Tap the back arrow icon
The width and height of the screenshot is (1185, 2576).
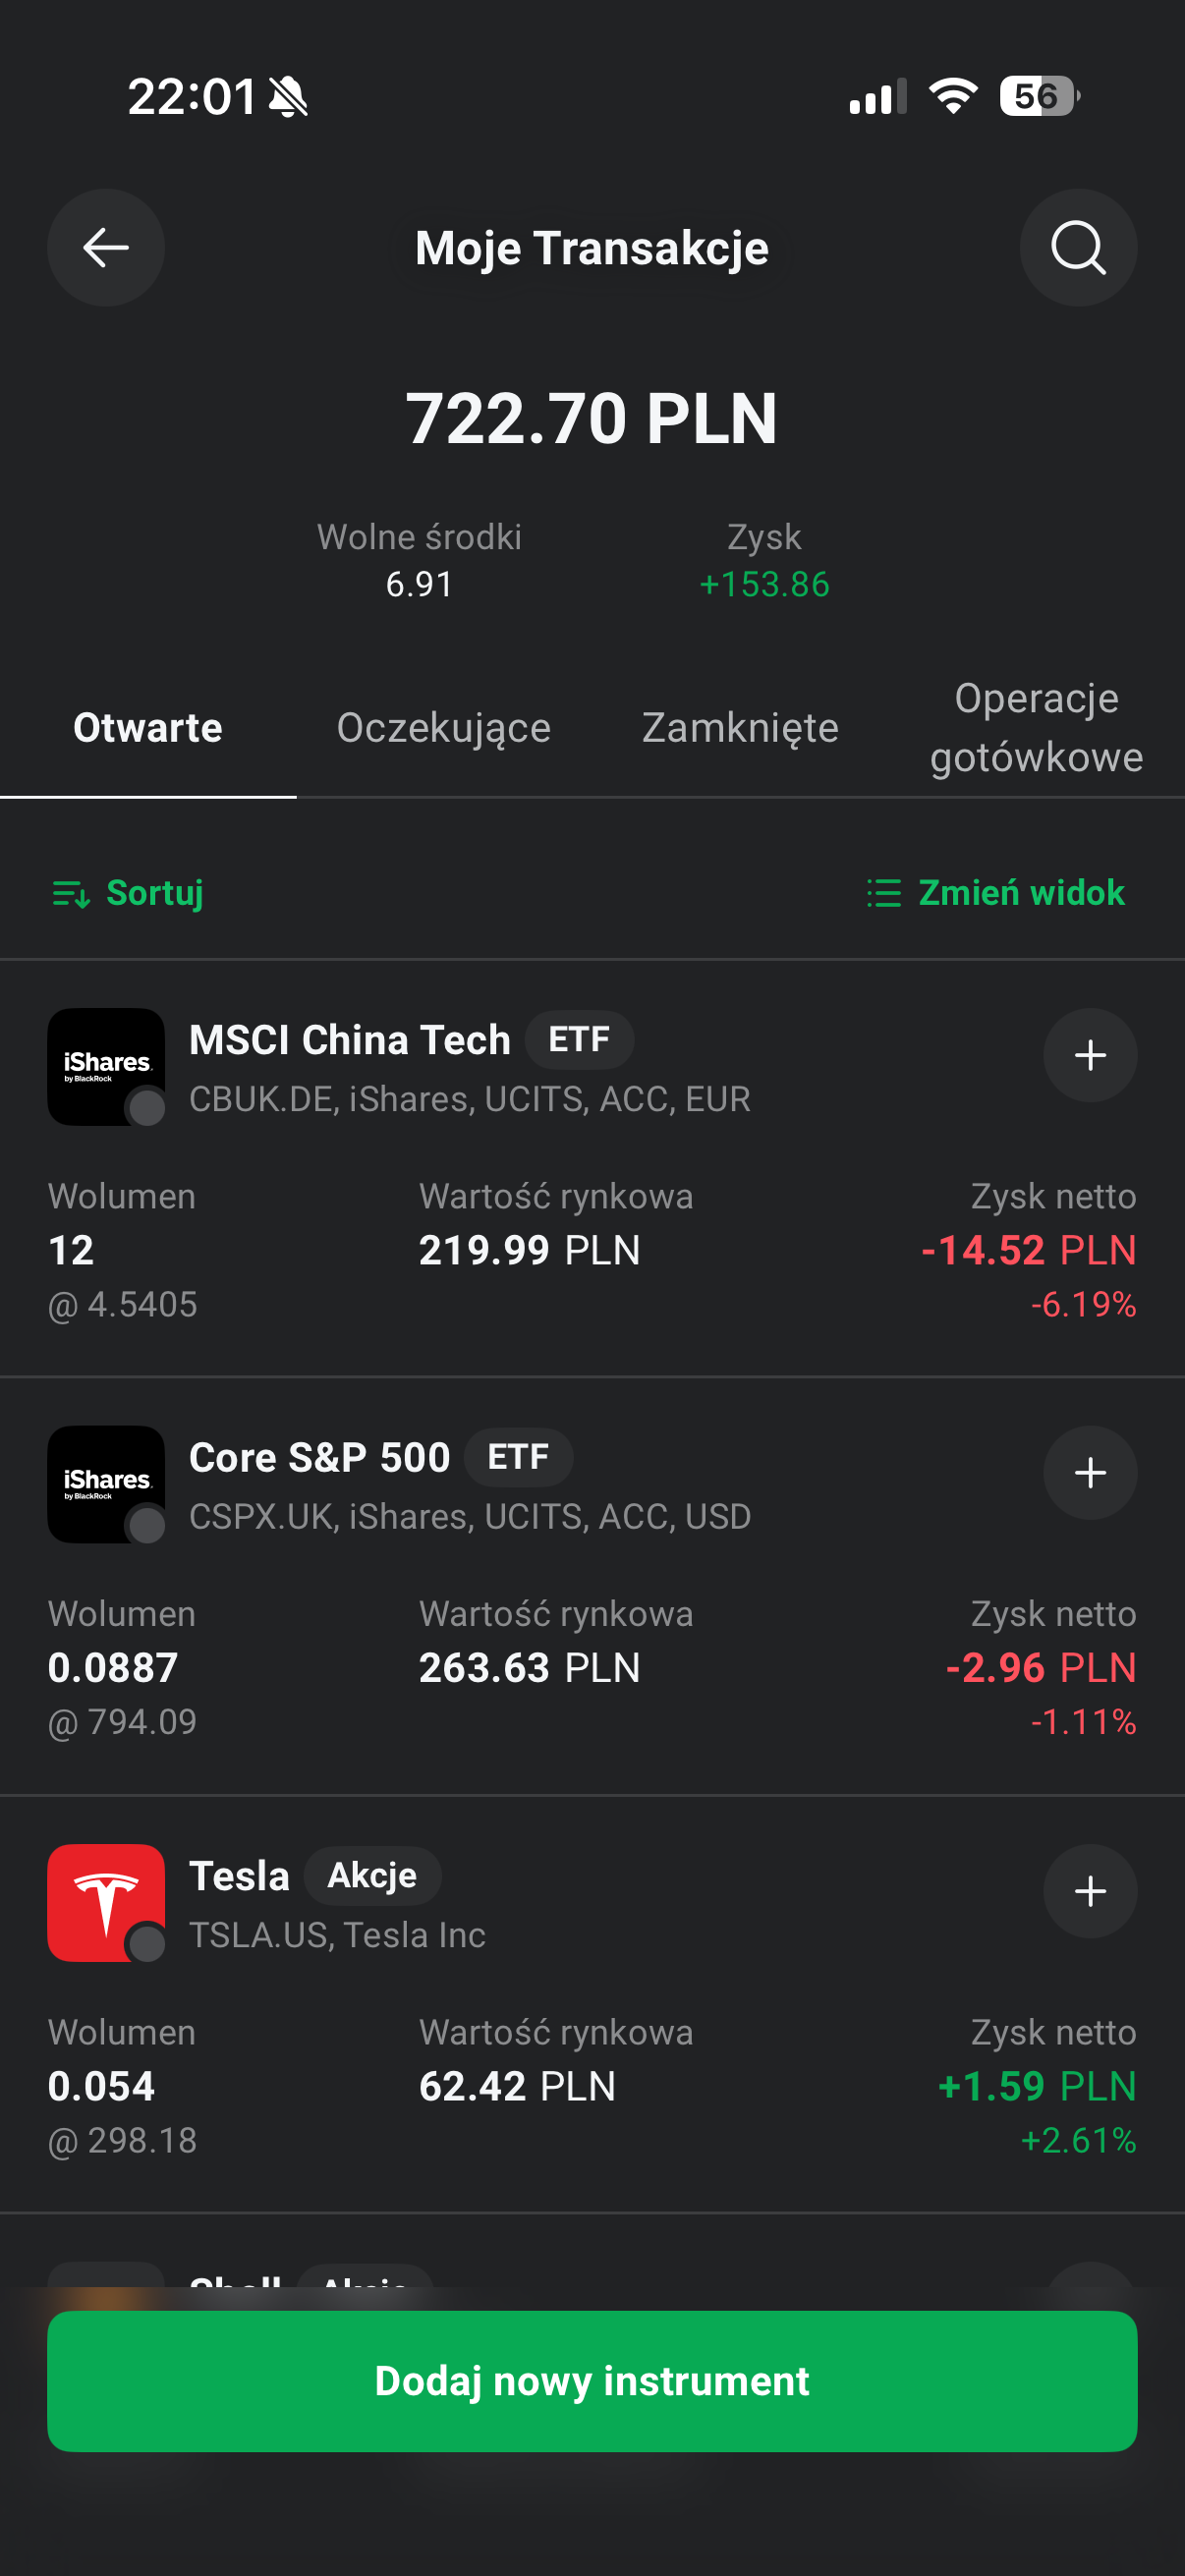(106, 247)
